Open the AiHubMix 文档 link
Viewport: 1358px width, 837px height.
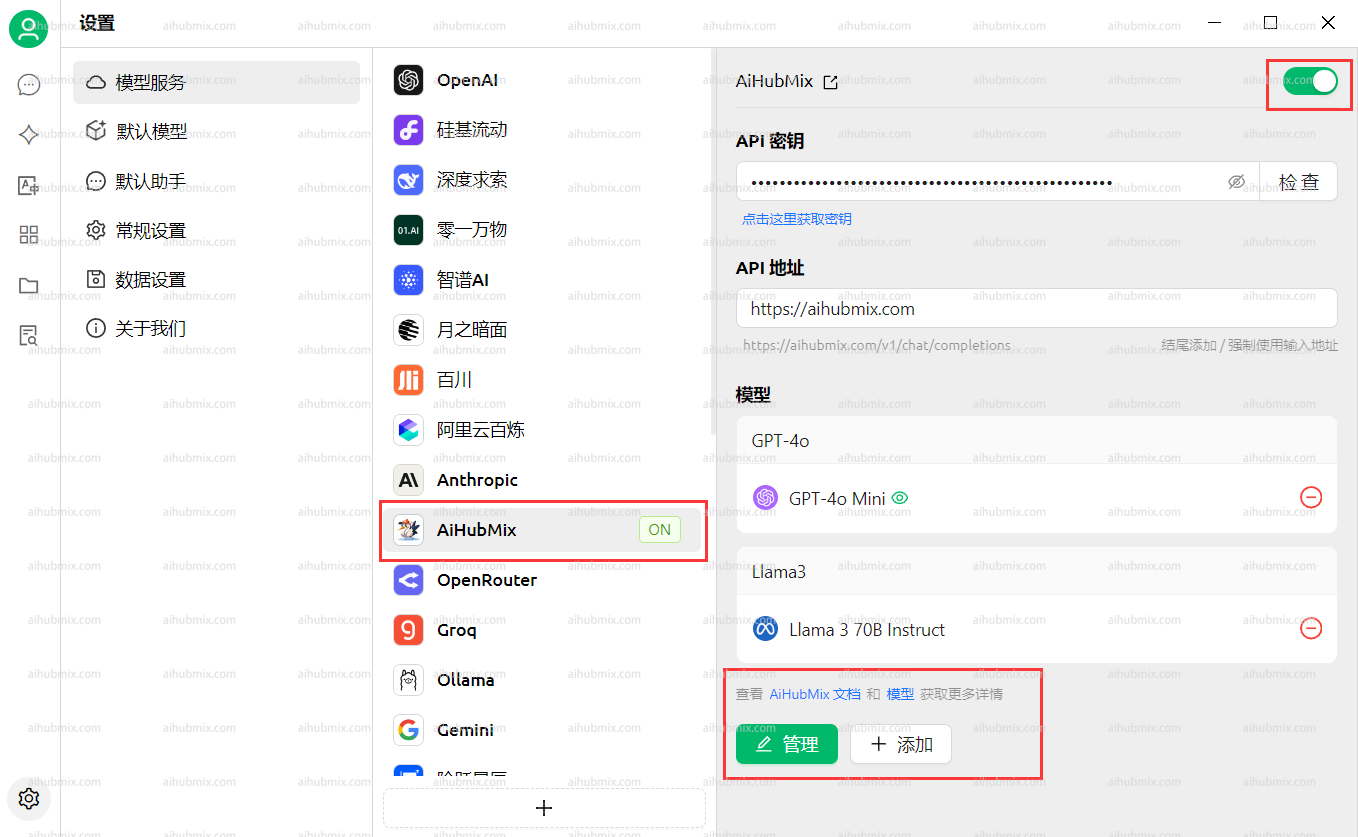coord(814,693)
